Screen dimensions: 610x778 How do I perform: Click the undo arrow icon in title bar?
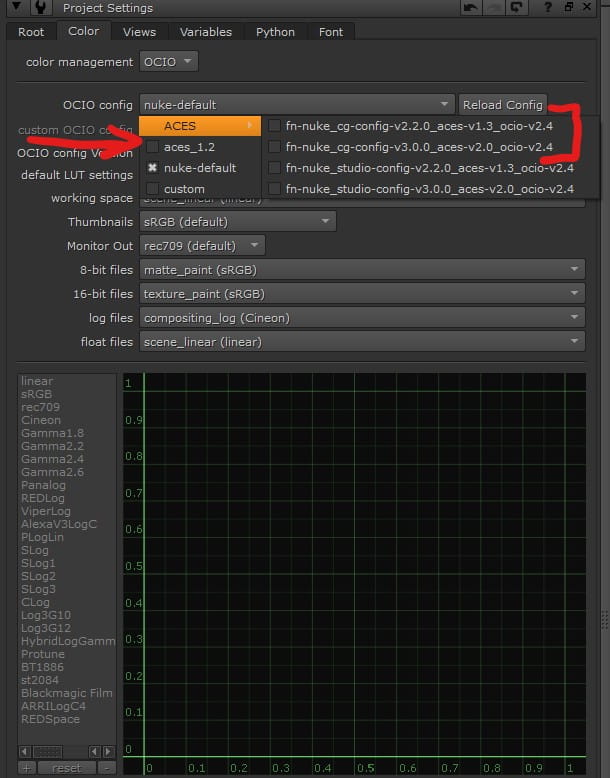point(471,7)
